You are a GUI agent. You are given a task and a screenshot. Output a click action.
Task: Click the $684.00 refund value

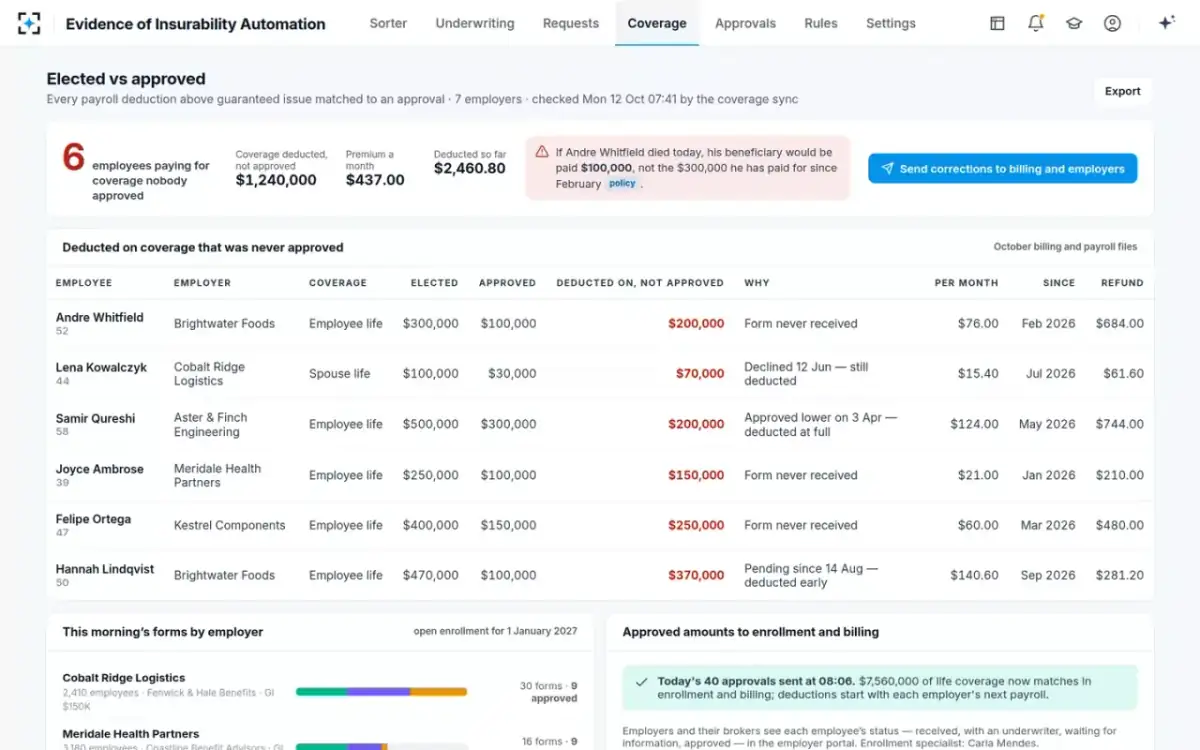click(1120, 324)
